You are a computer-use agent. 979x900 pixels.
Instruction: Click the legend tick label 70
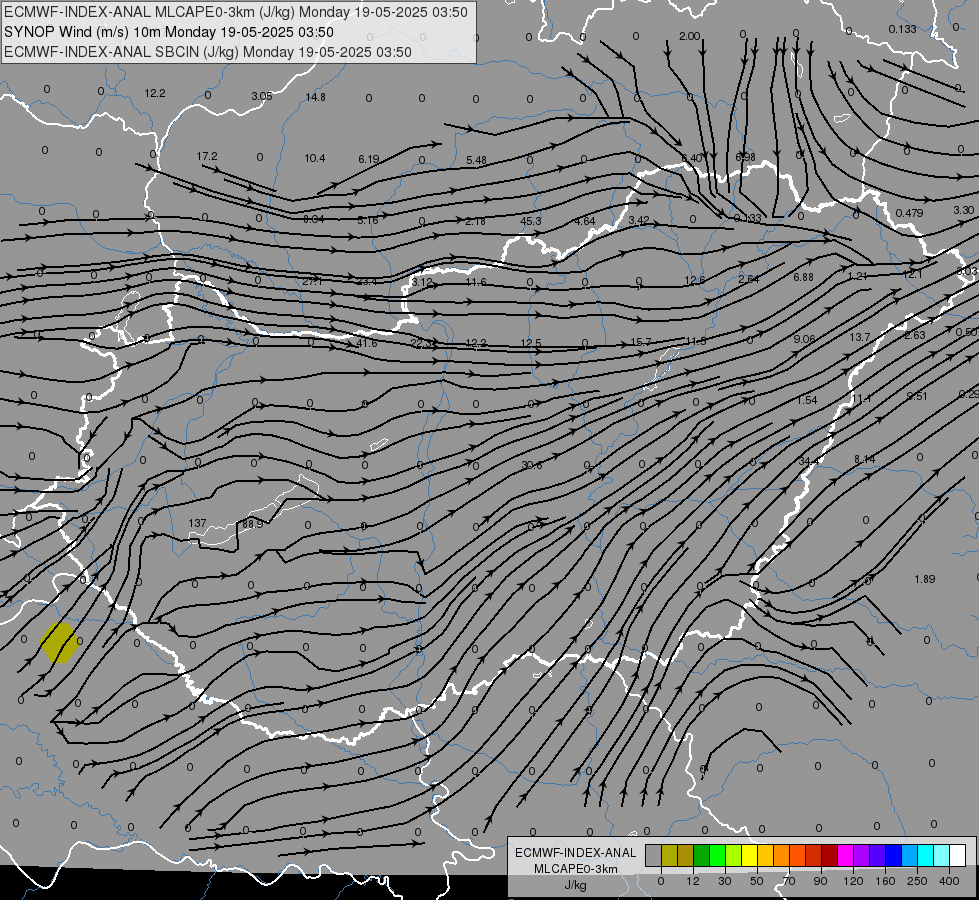[789, 881]
